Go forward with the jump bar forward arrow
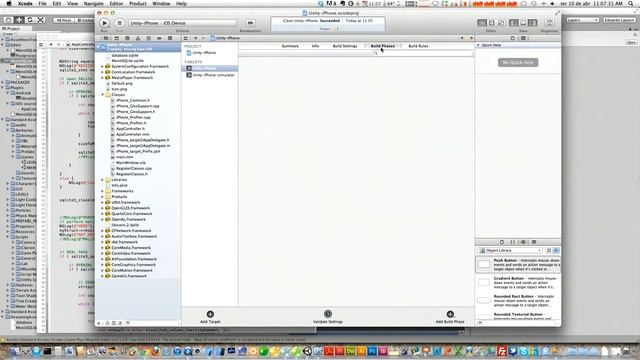 point(203,38)
